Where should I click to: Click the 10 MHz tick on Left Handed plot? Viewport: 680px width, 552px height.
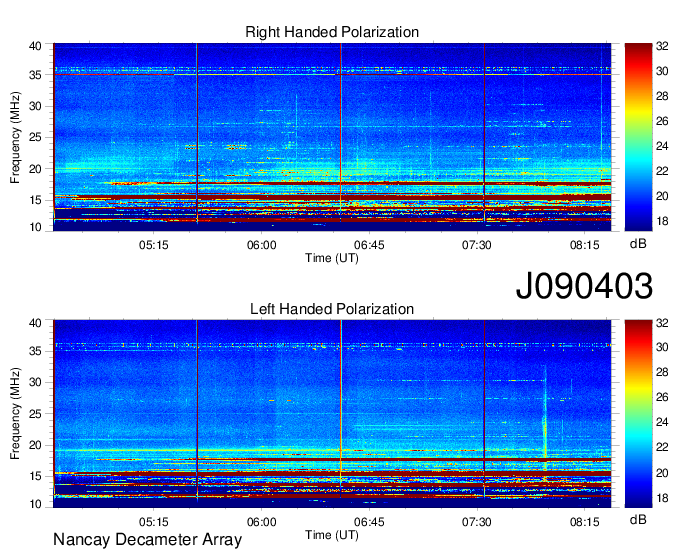click(x=35, y=504)
